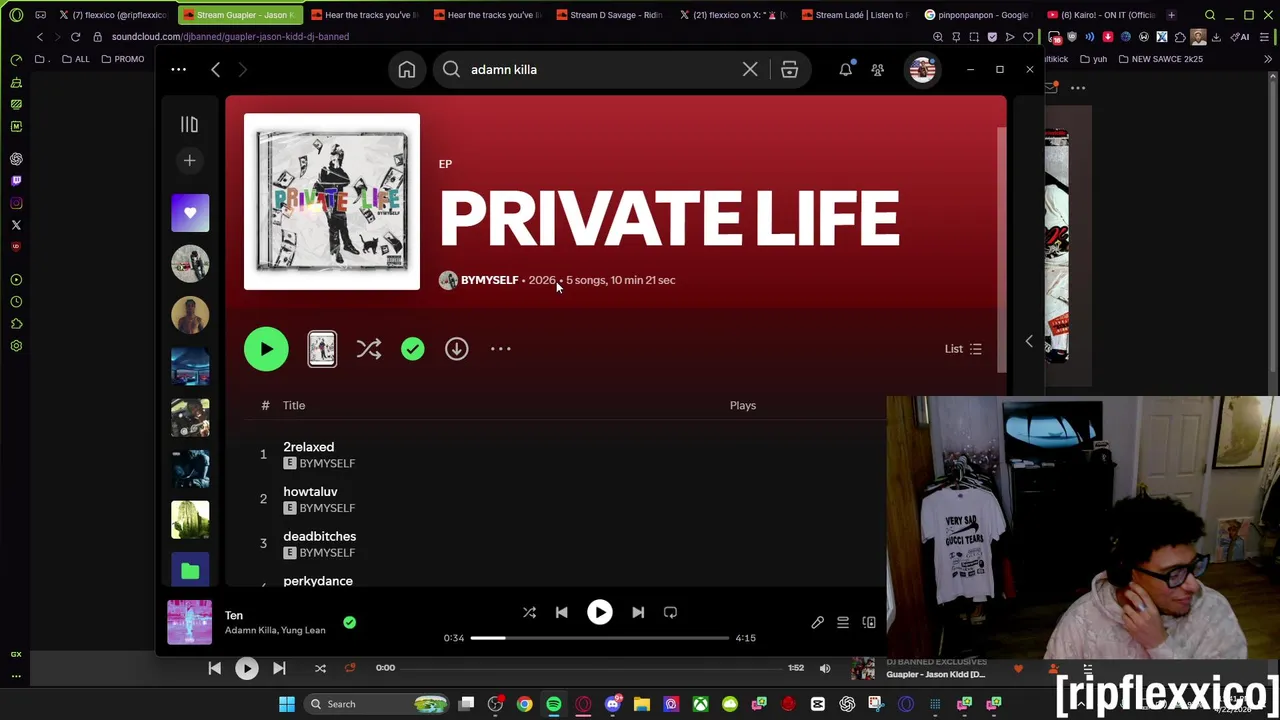The width and height of the screenshot is (1280, 720).
Task: Expand the collapsed right panel chevron
Action: click(1029, 342)
